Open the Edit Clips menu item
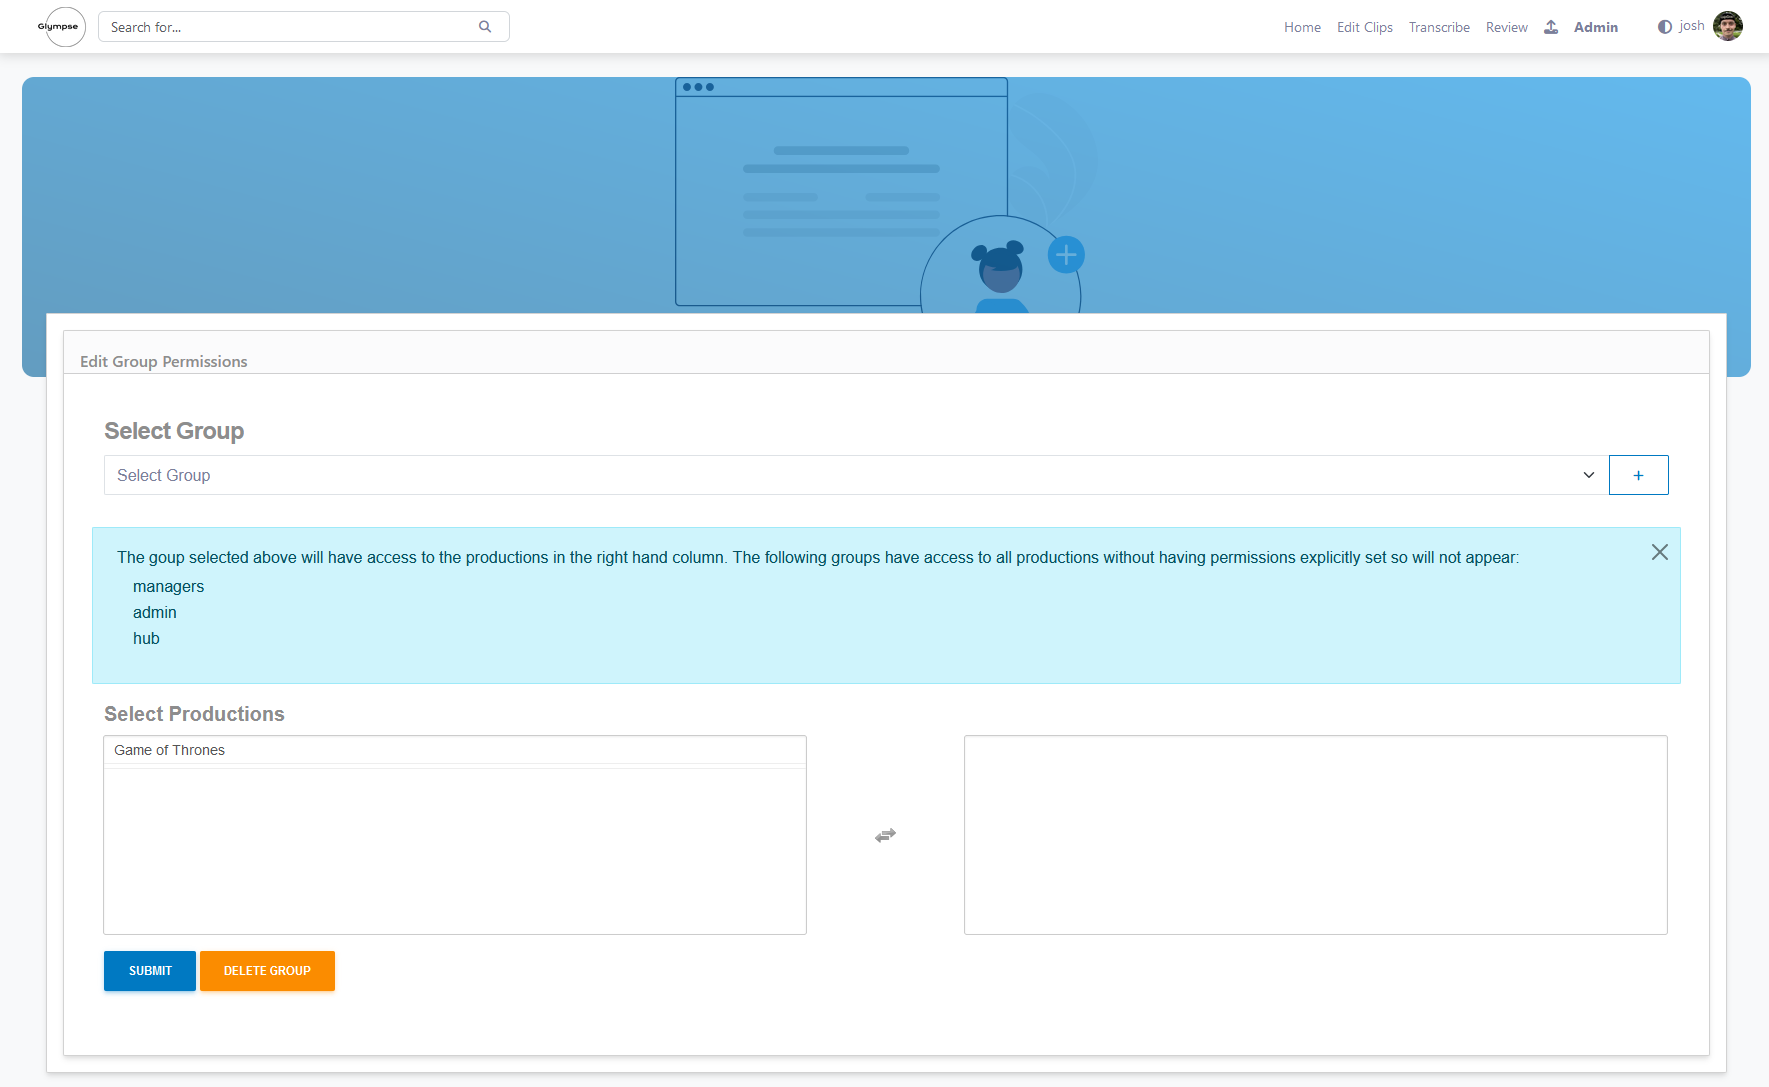Image resolution: width=1769 pixels, height=1087 pixels. (x=1364, y=27)
